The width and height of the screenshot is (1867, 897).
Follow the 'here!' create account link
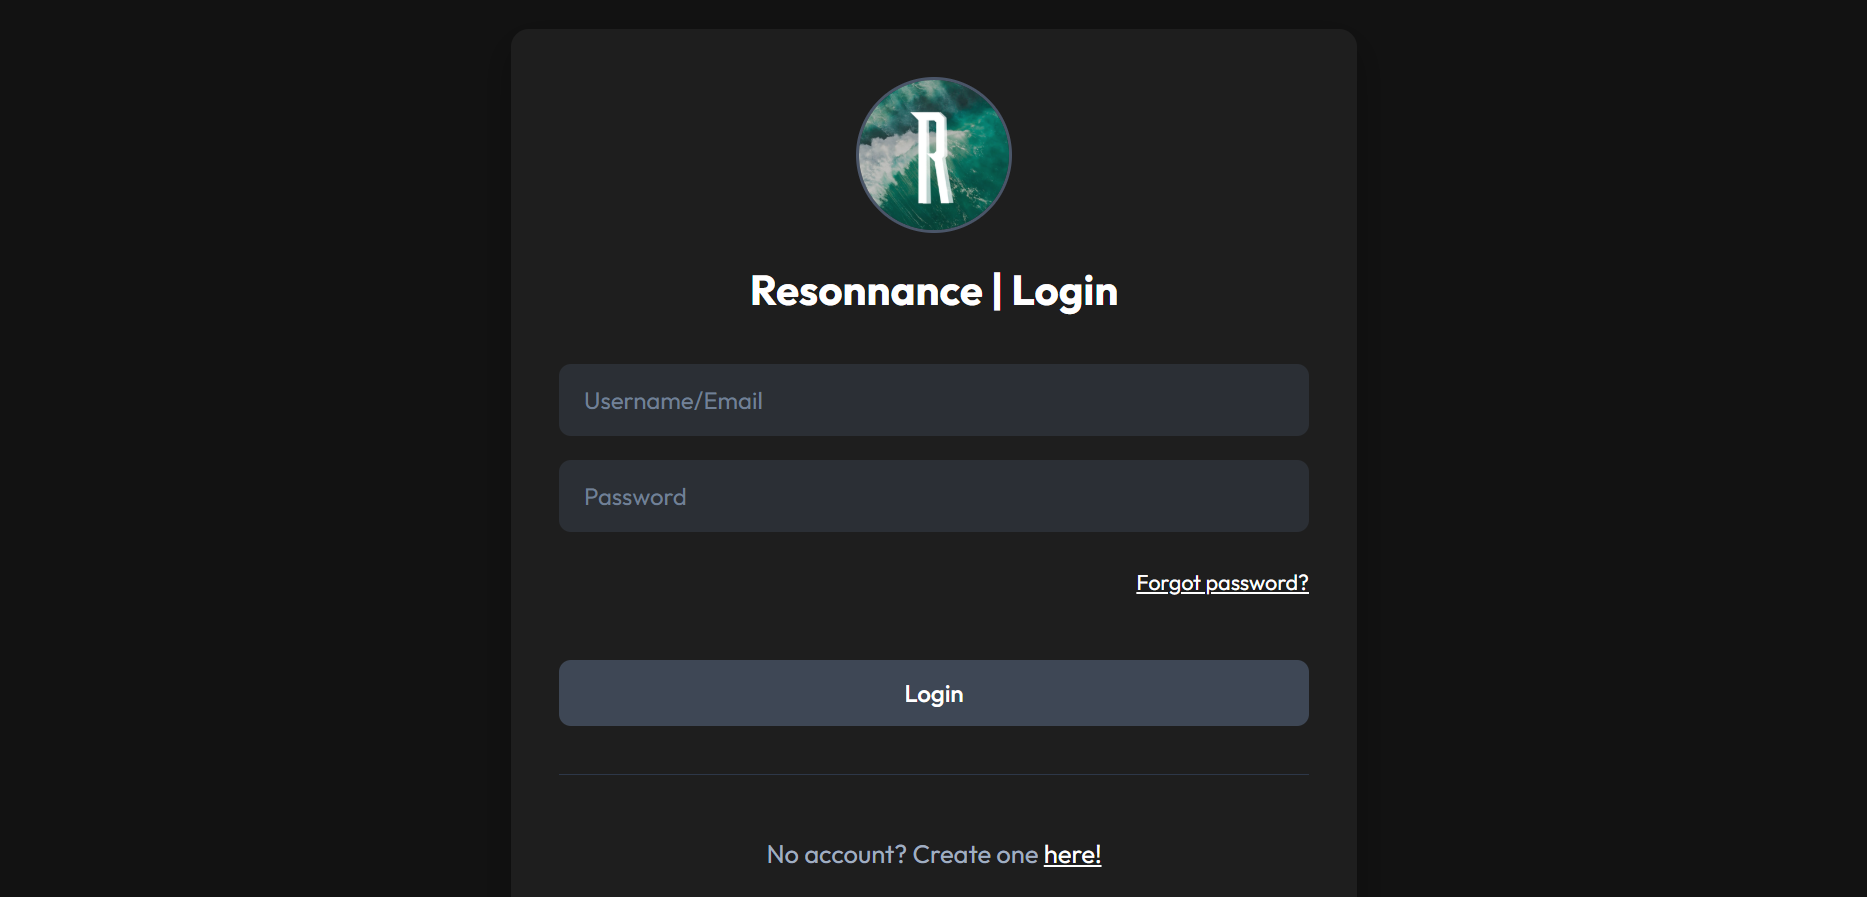[x=1072, y=855]
